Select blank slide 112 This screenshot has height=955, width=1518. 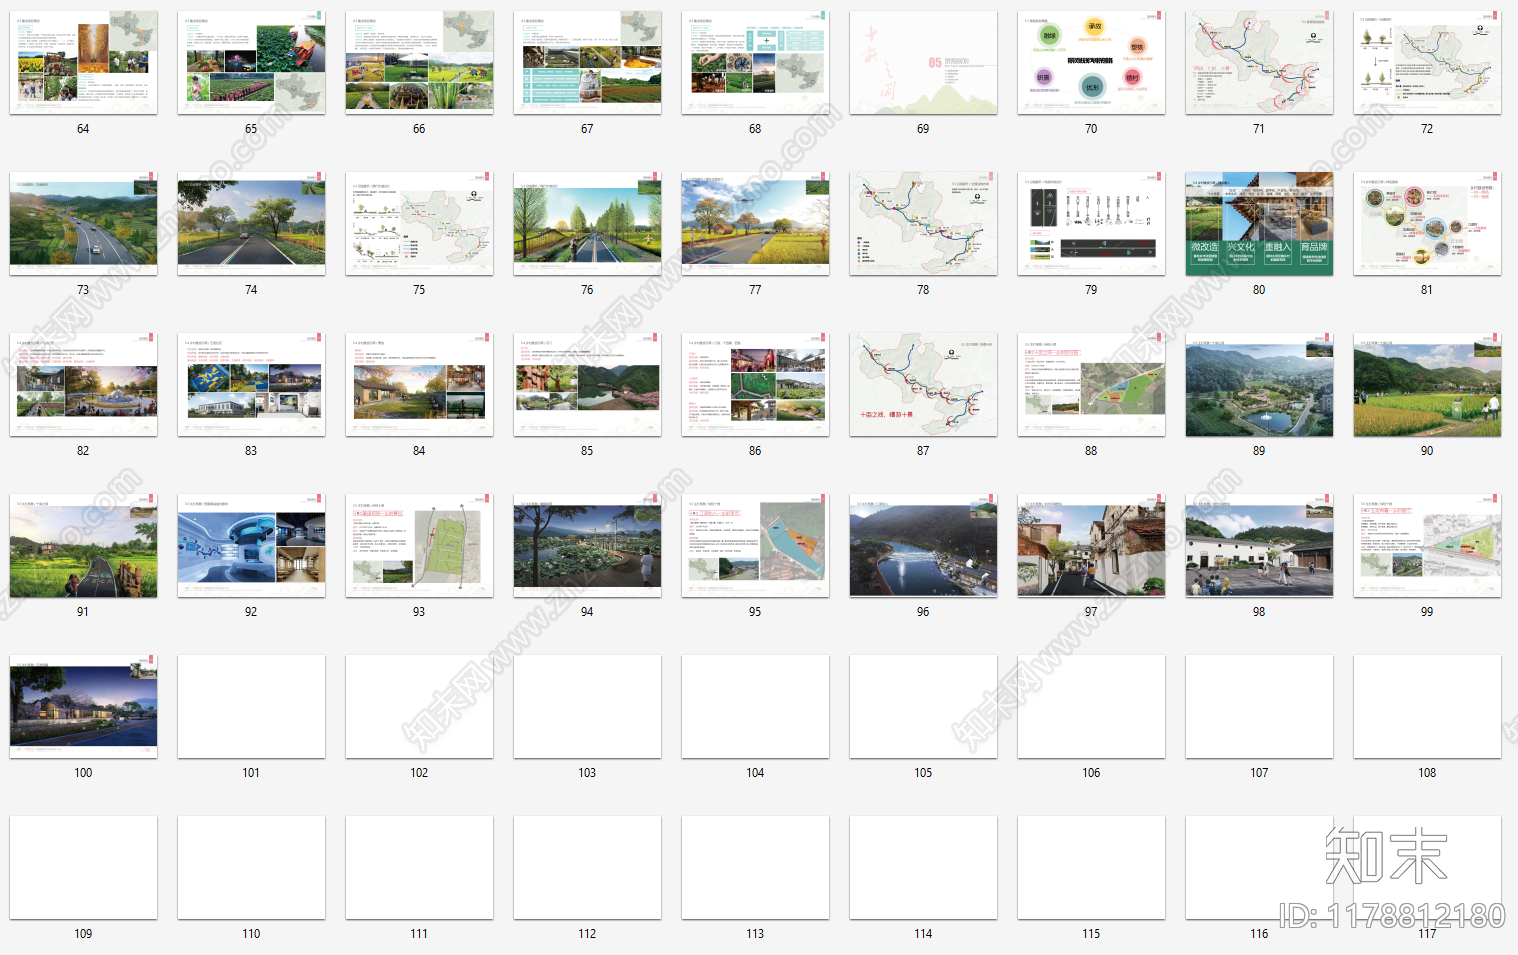pos(587,867)
